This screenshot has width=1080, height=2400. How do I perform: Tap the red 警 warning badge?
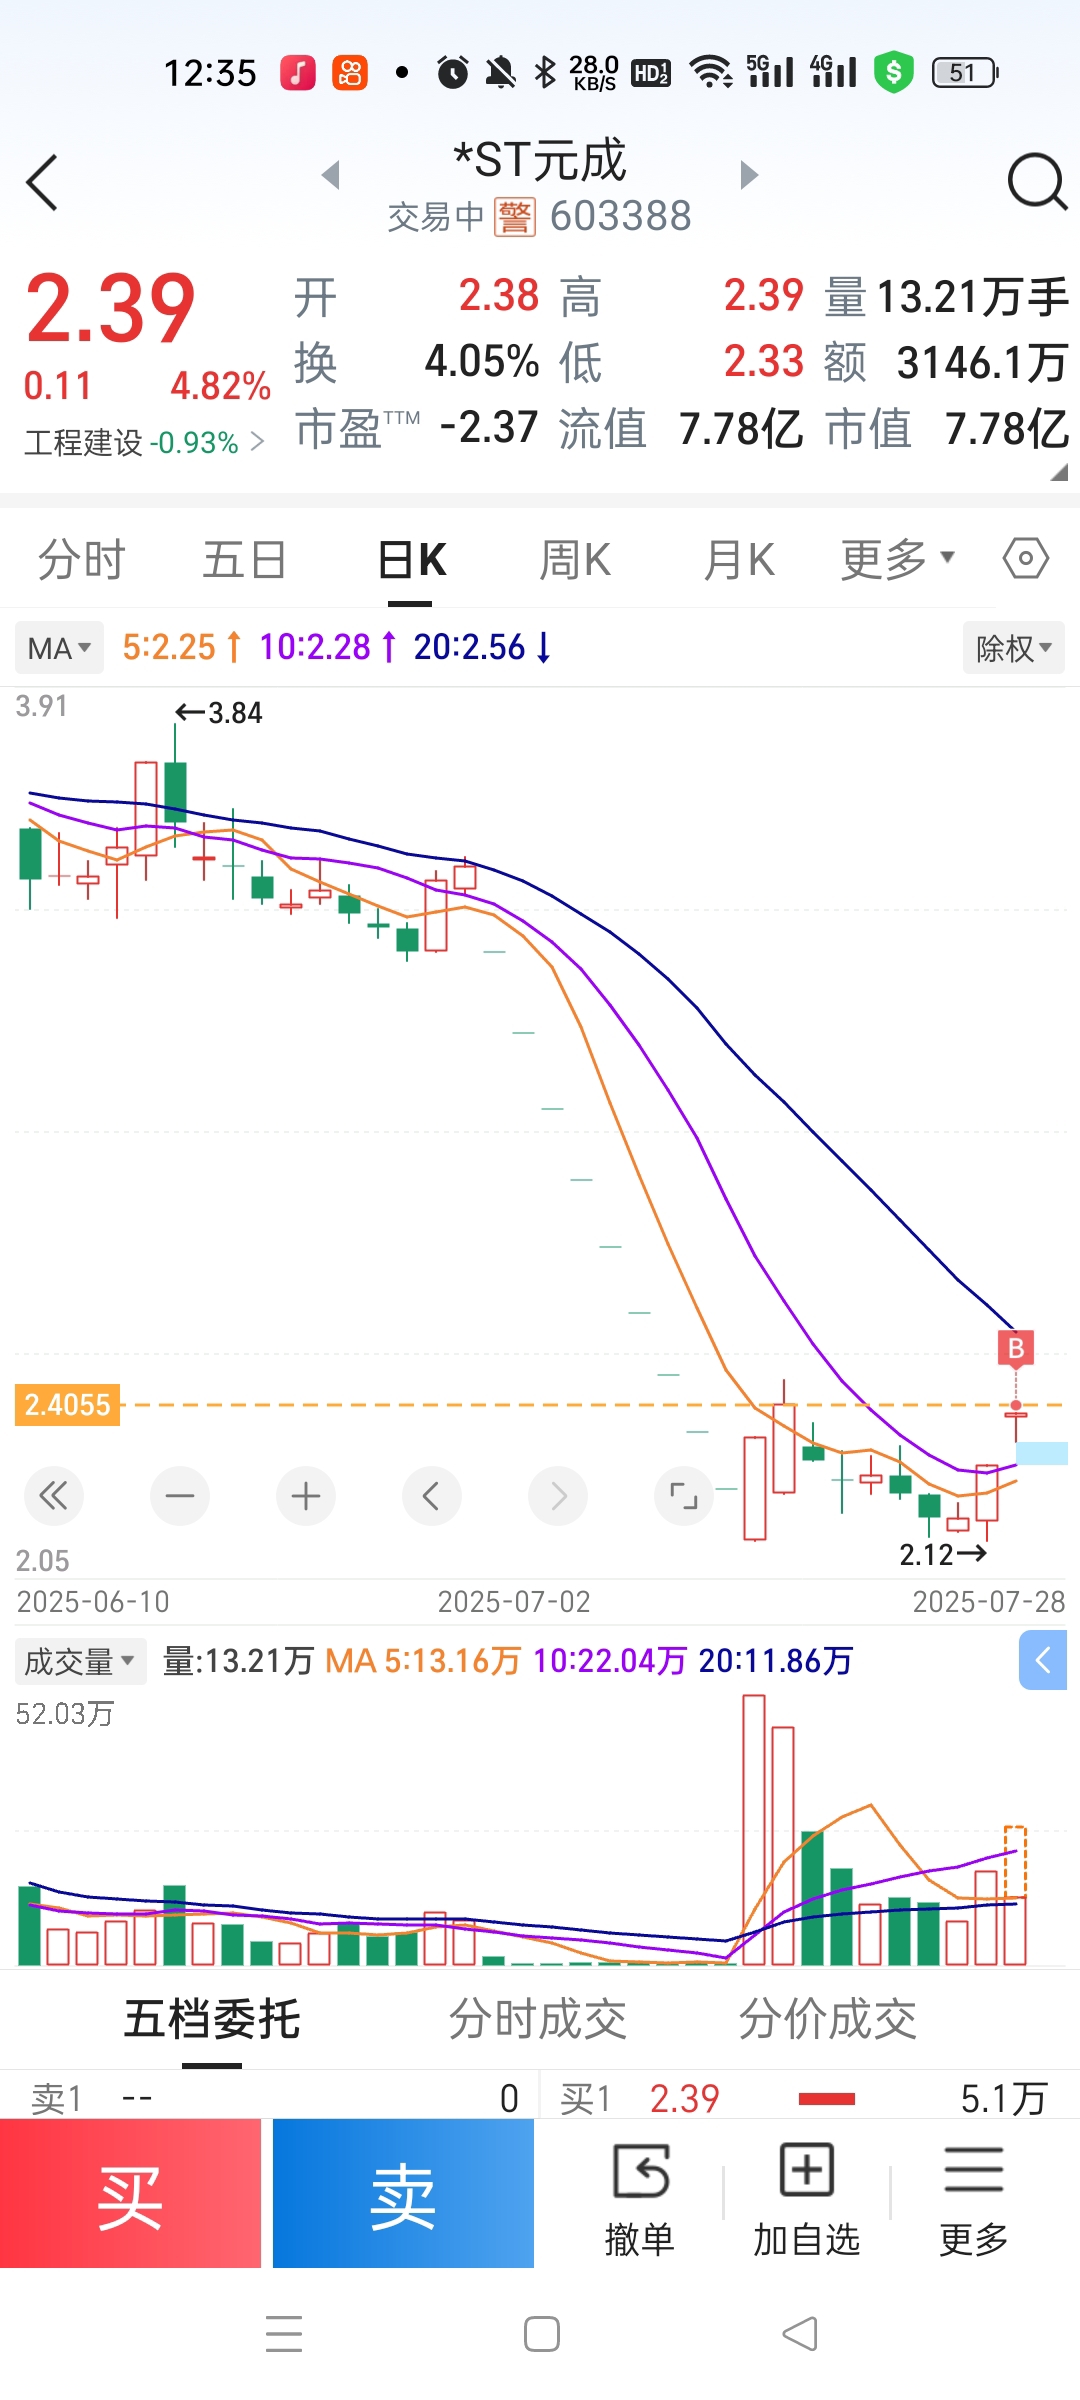tap(515, 217)
